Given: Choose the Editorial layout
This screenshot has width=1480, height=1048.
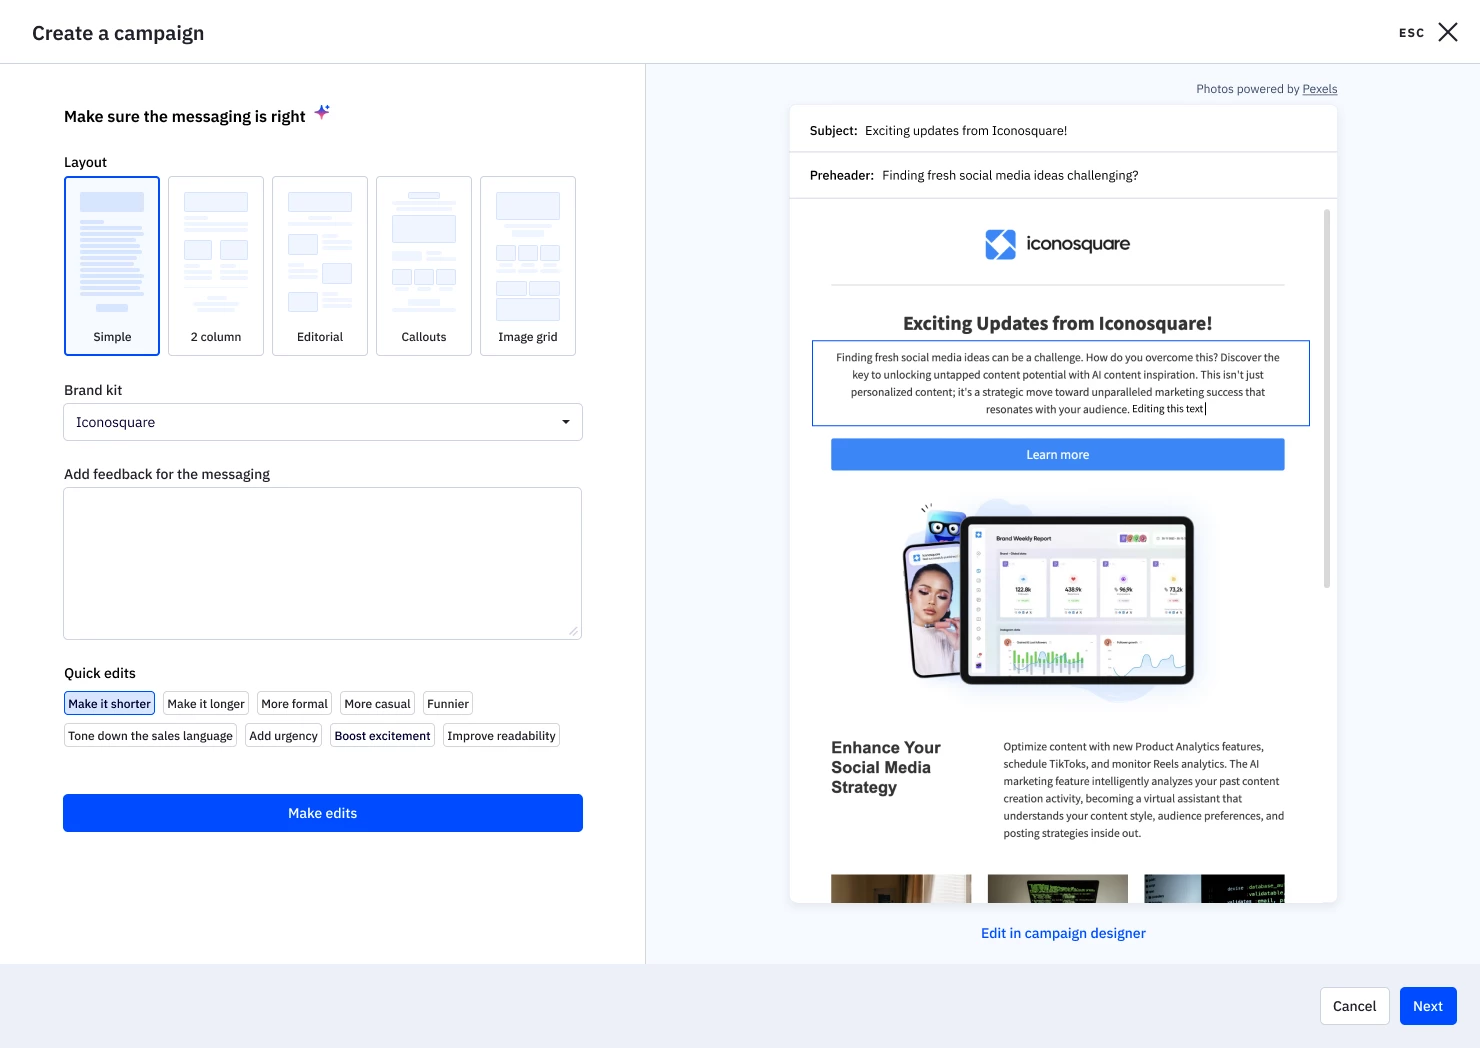Looking at the screenshot, I should tap(320, 266).
